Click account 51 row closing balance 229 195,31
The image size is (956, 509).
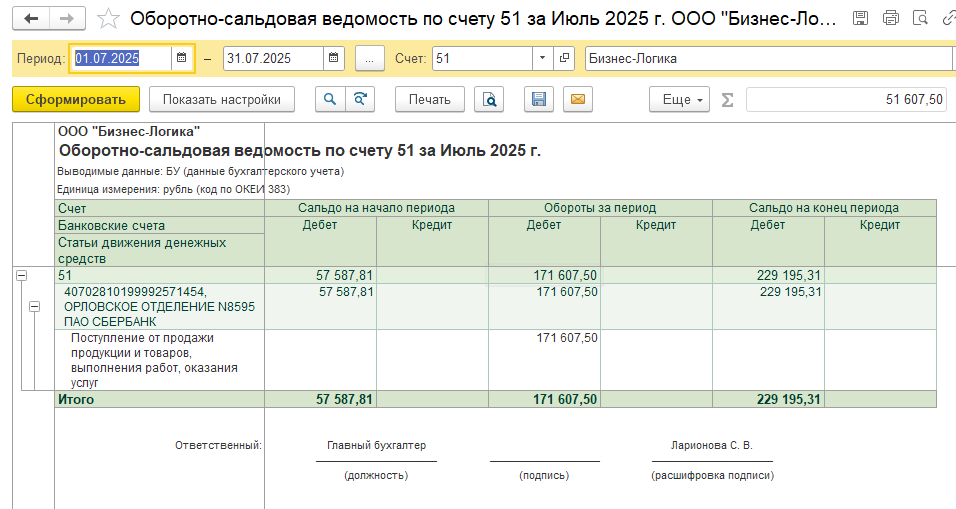click(768, 276)
